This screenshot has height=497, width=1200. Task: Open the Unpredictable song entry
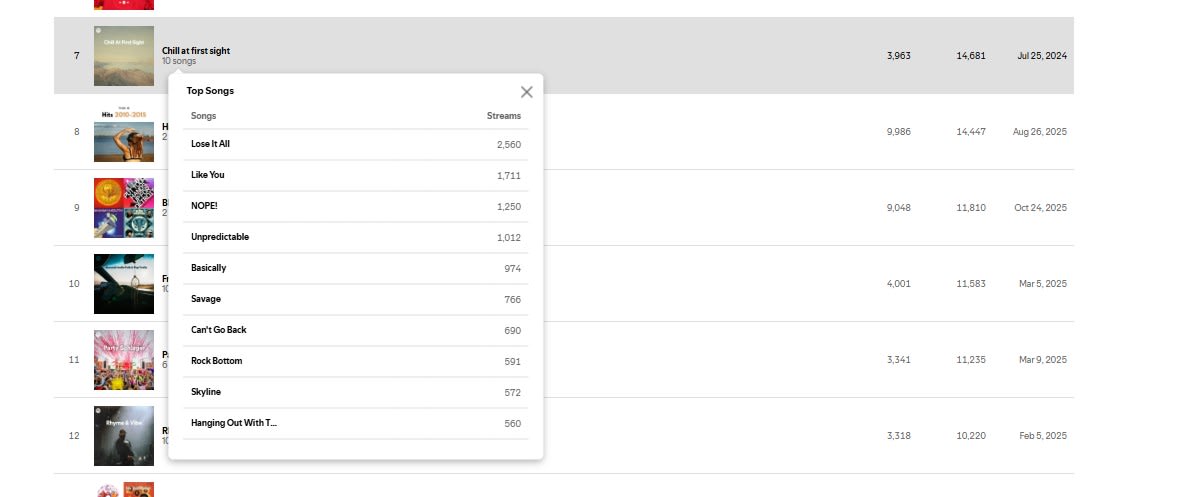(220, 237)
